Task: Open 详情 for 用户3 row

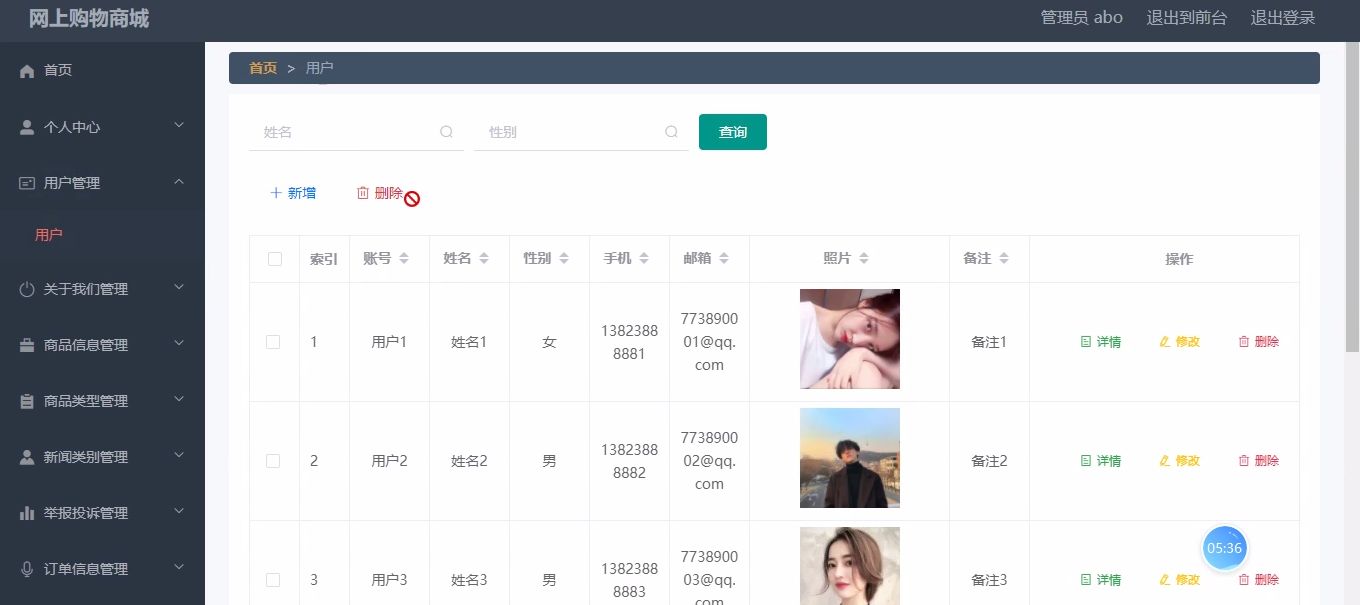Action: point(1101,580)
